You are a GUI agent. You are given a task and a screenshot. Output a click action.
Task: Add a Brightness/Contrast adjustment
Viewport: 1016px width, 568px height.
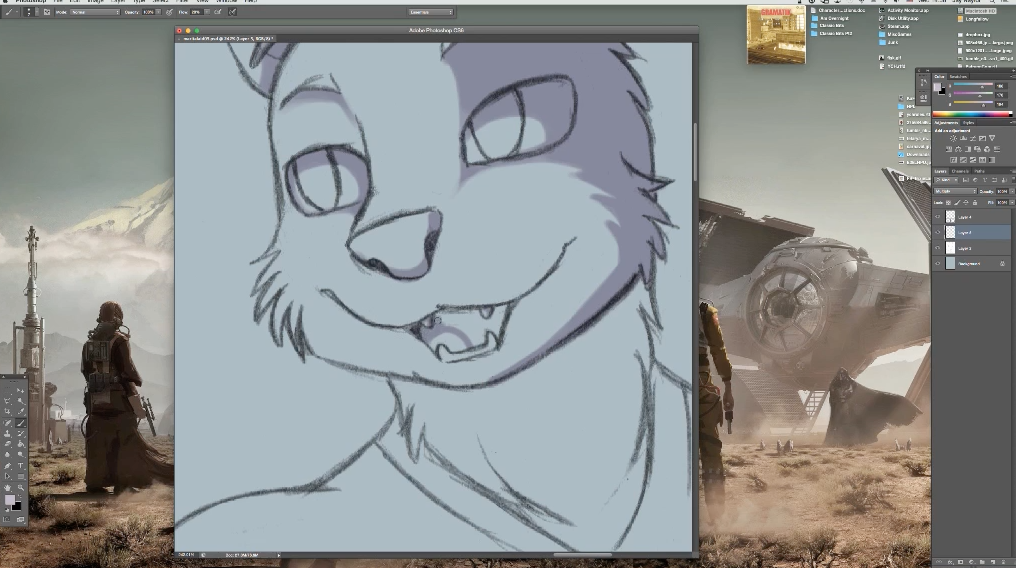pyautogui.click(x=953, y=139)
